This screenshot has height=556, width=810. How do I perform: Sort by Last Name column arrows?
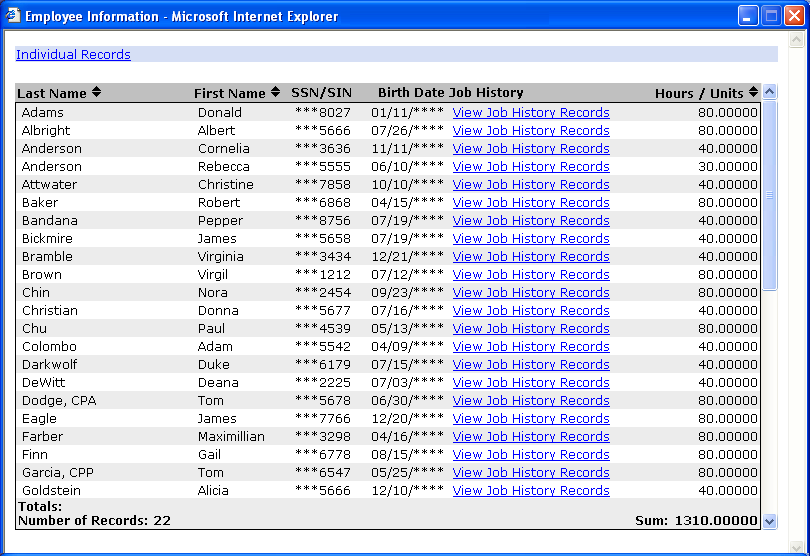coord(96,93)
